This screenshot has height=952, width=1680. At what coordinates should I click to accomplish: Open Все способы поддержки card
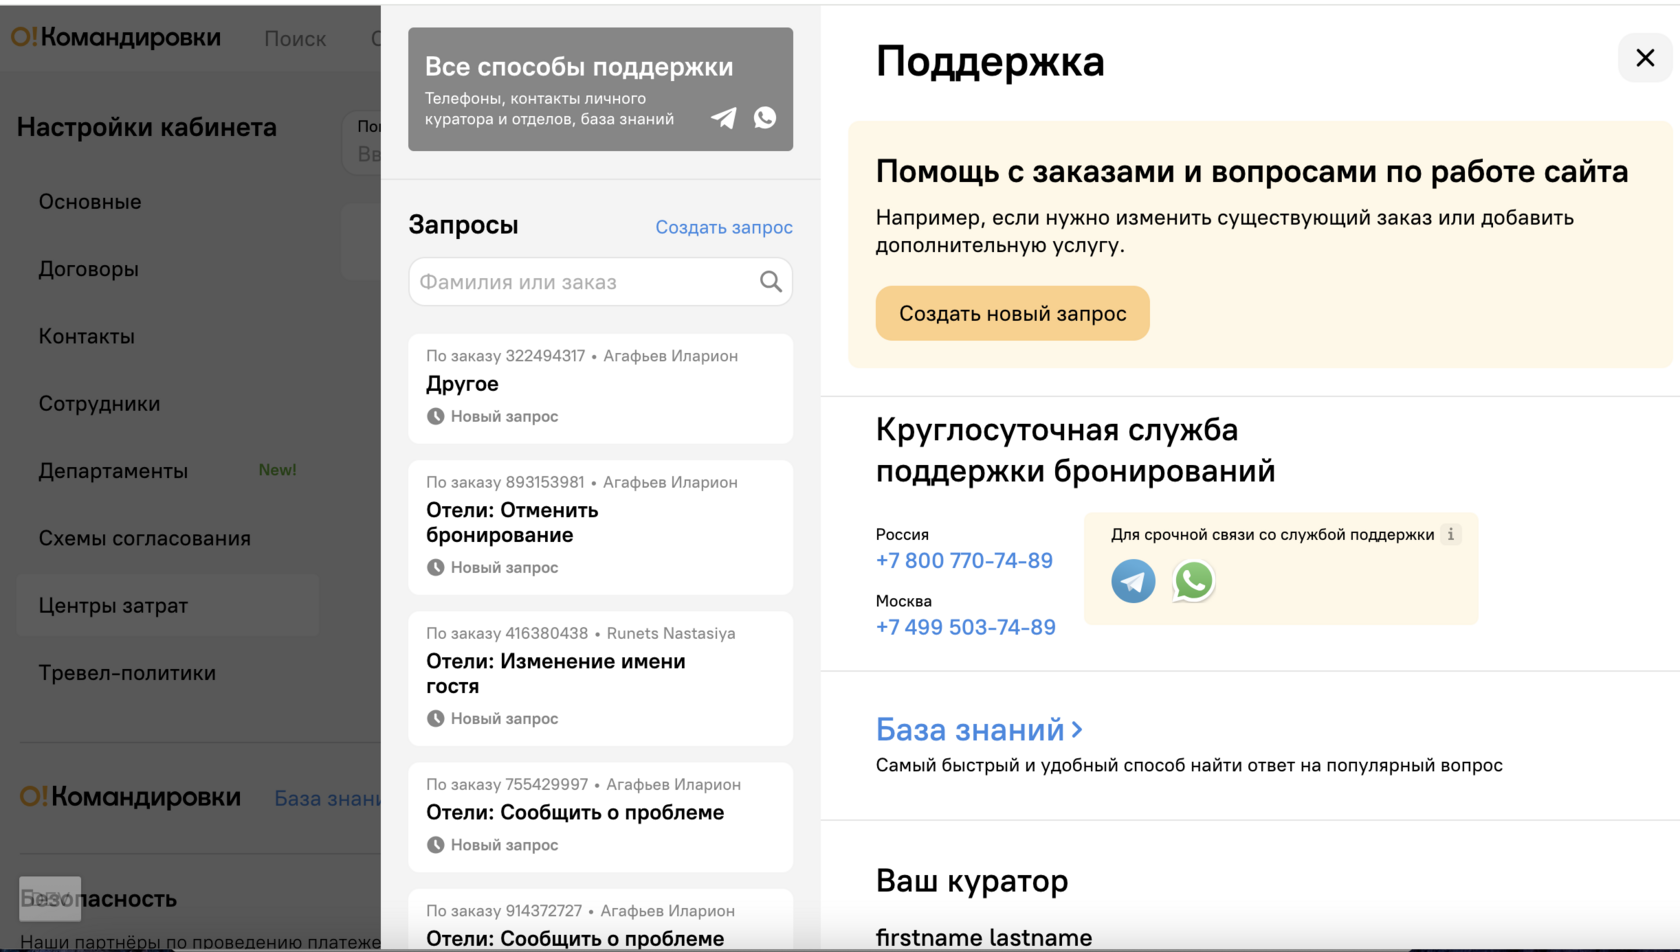[x=600, y=89]
